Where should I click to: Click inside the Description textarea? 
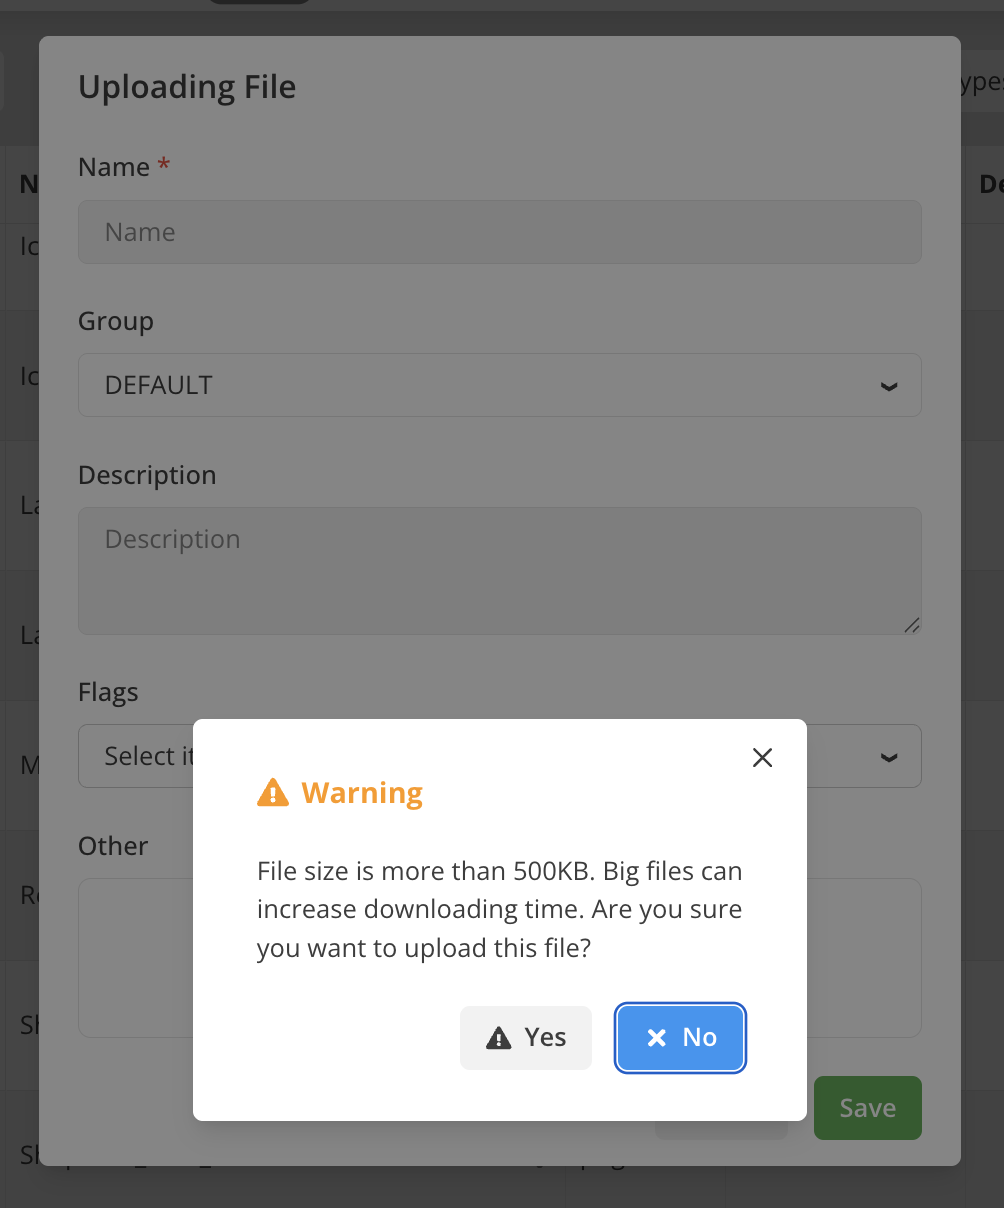tap(499, 571)
